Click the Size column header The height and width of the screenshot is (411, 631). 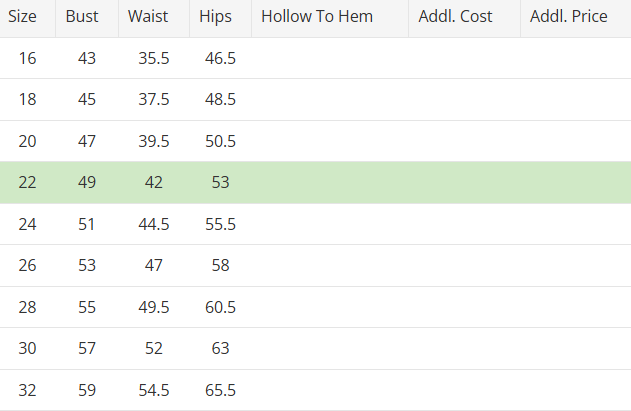tap(22, 18)
